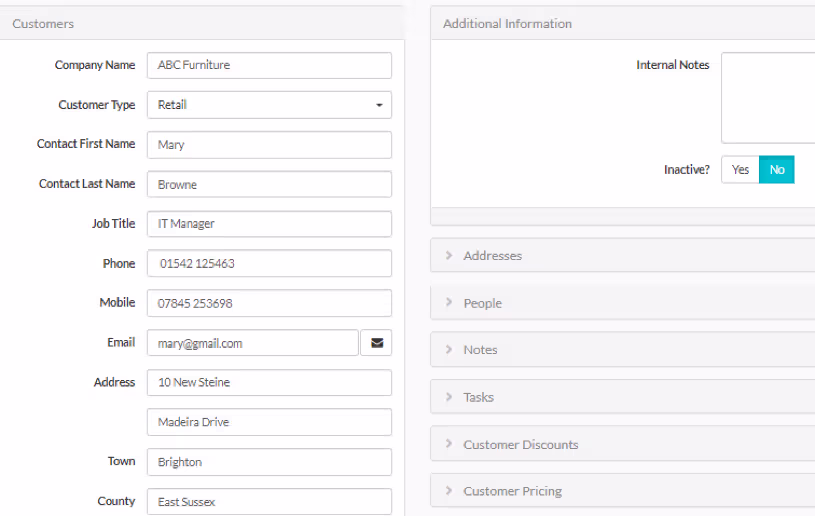This screenshot has height=516, width=815.
Task: Focus the Contact Last Name field
Action: click(269, 184)
